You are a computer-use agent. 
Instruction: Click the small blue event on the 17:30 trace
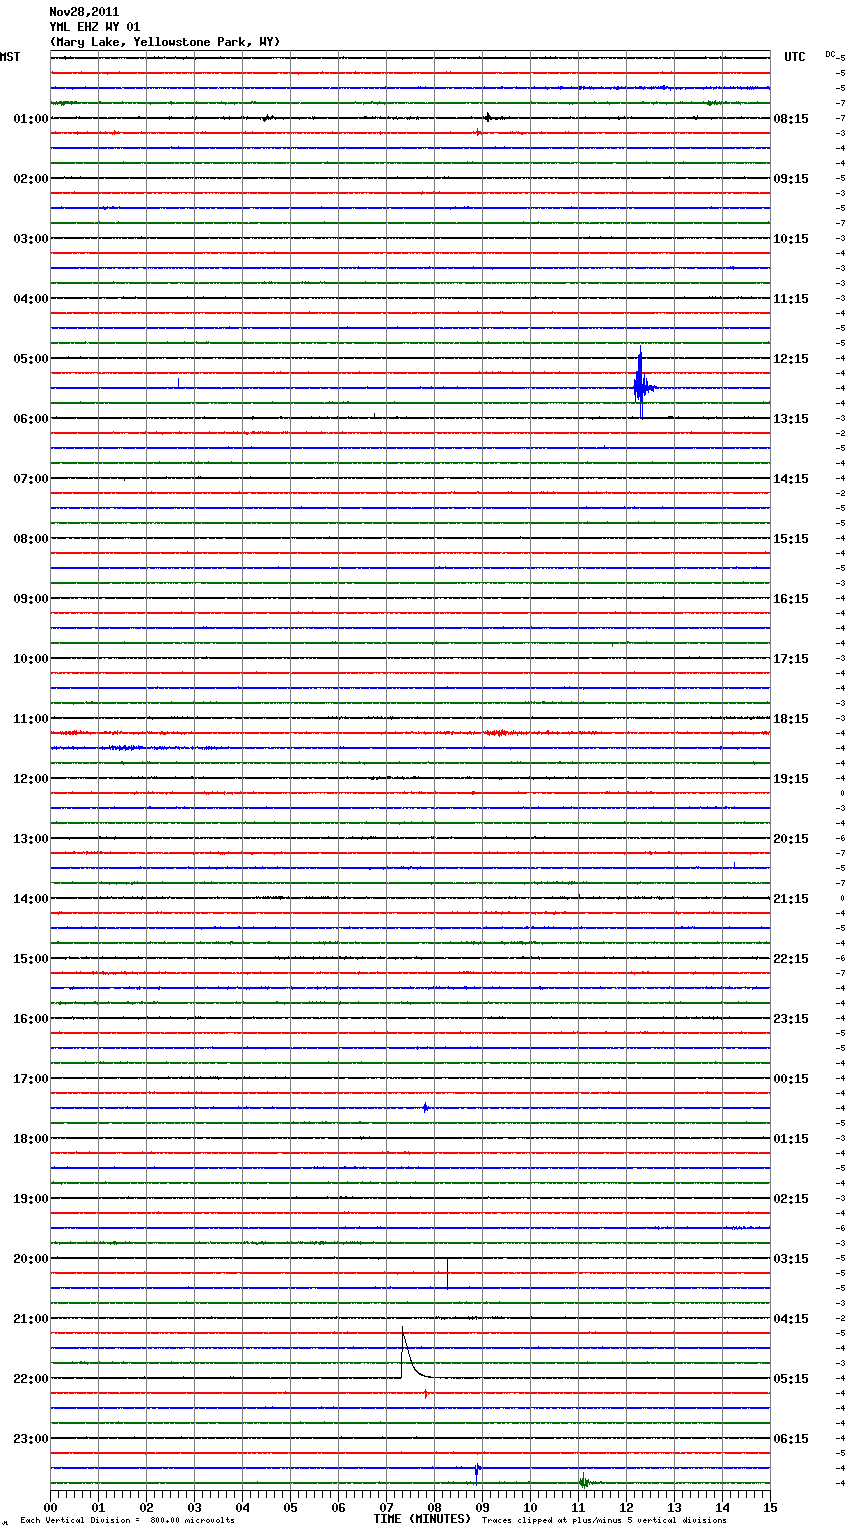tap(426, 1108)
